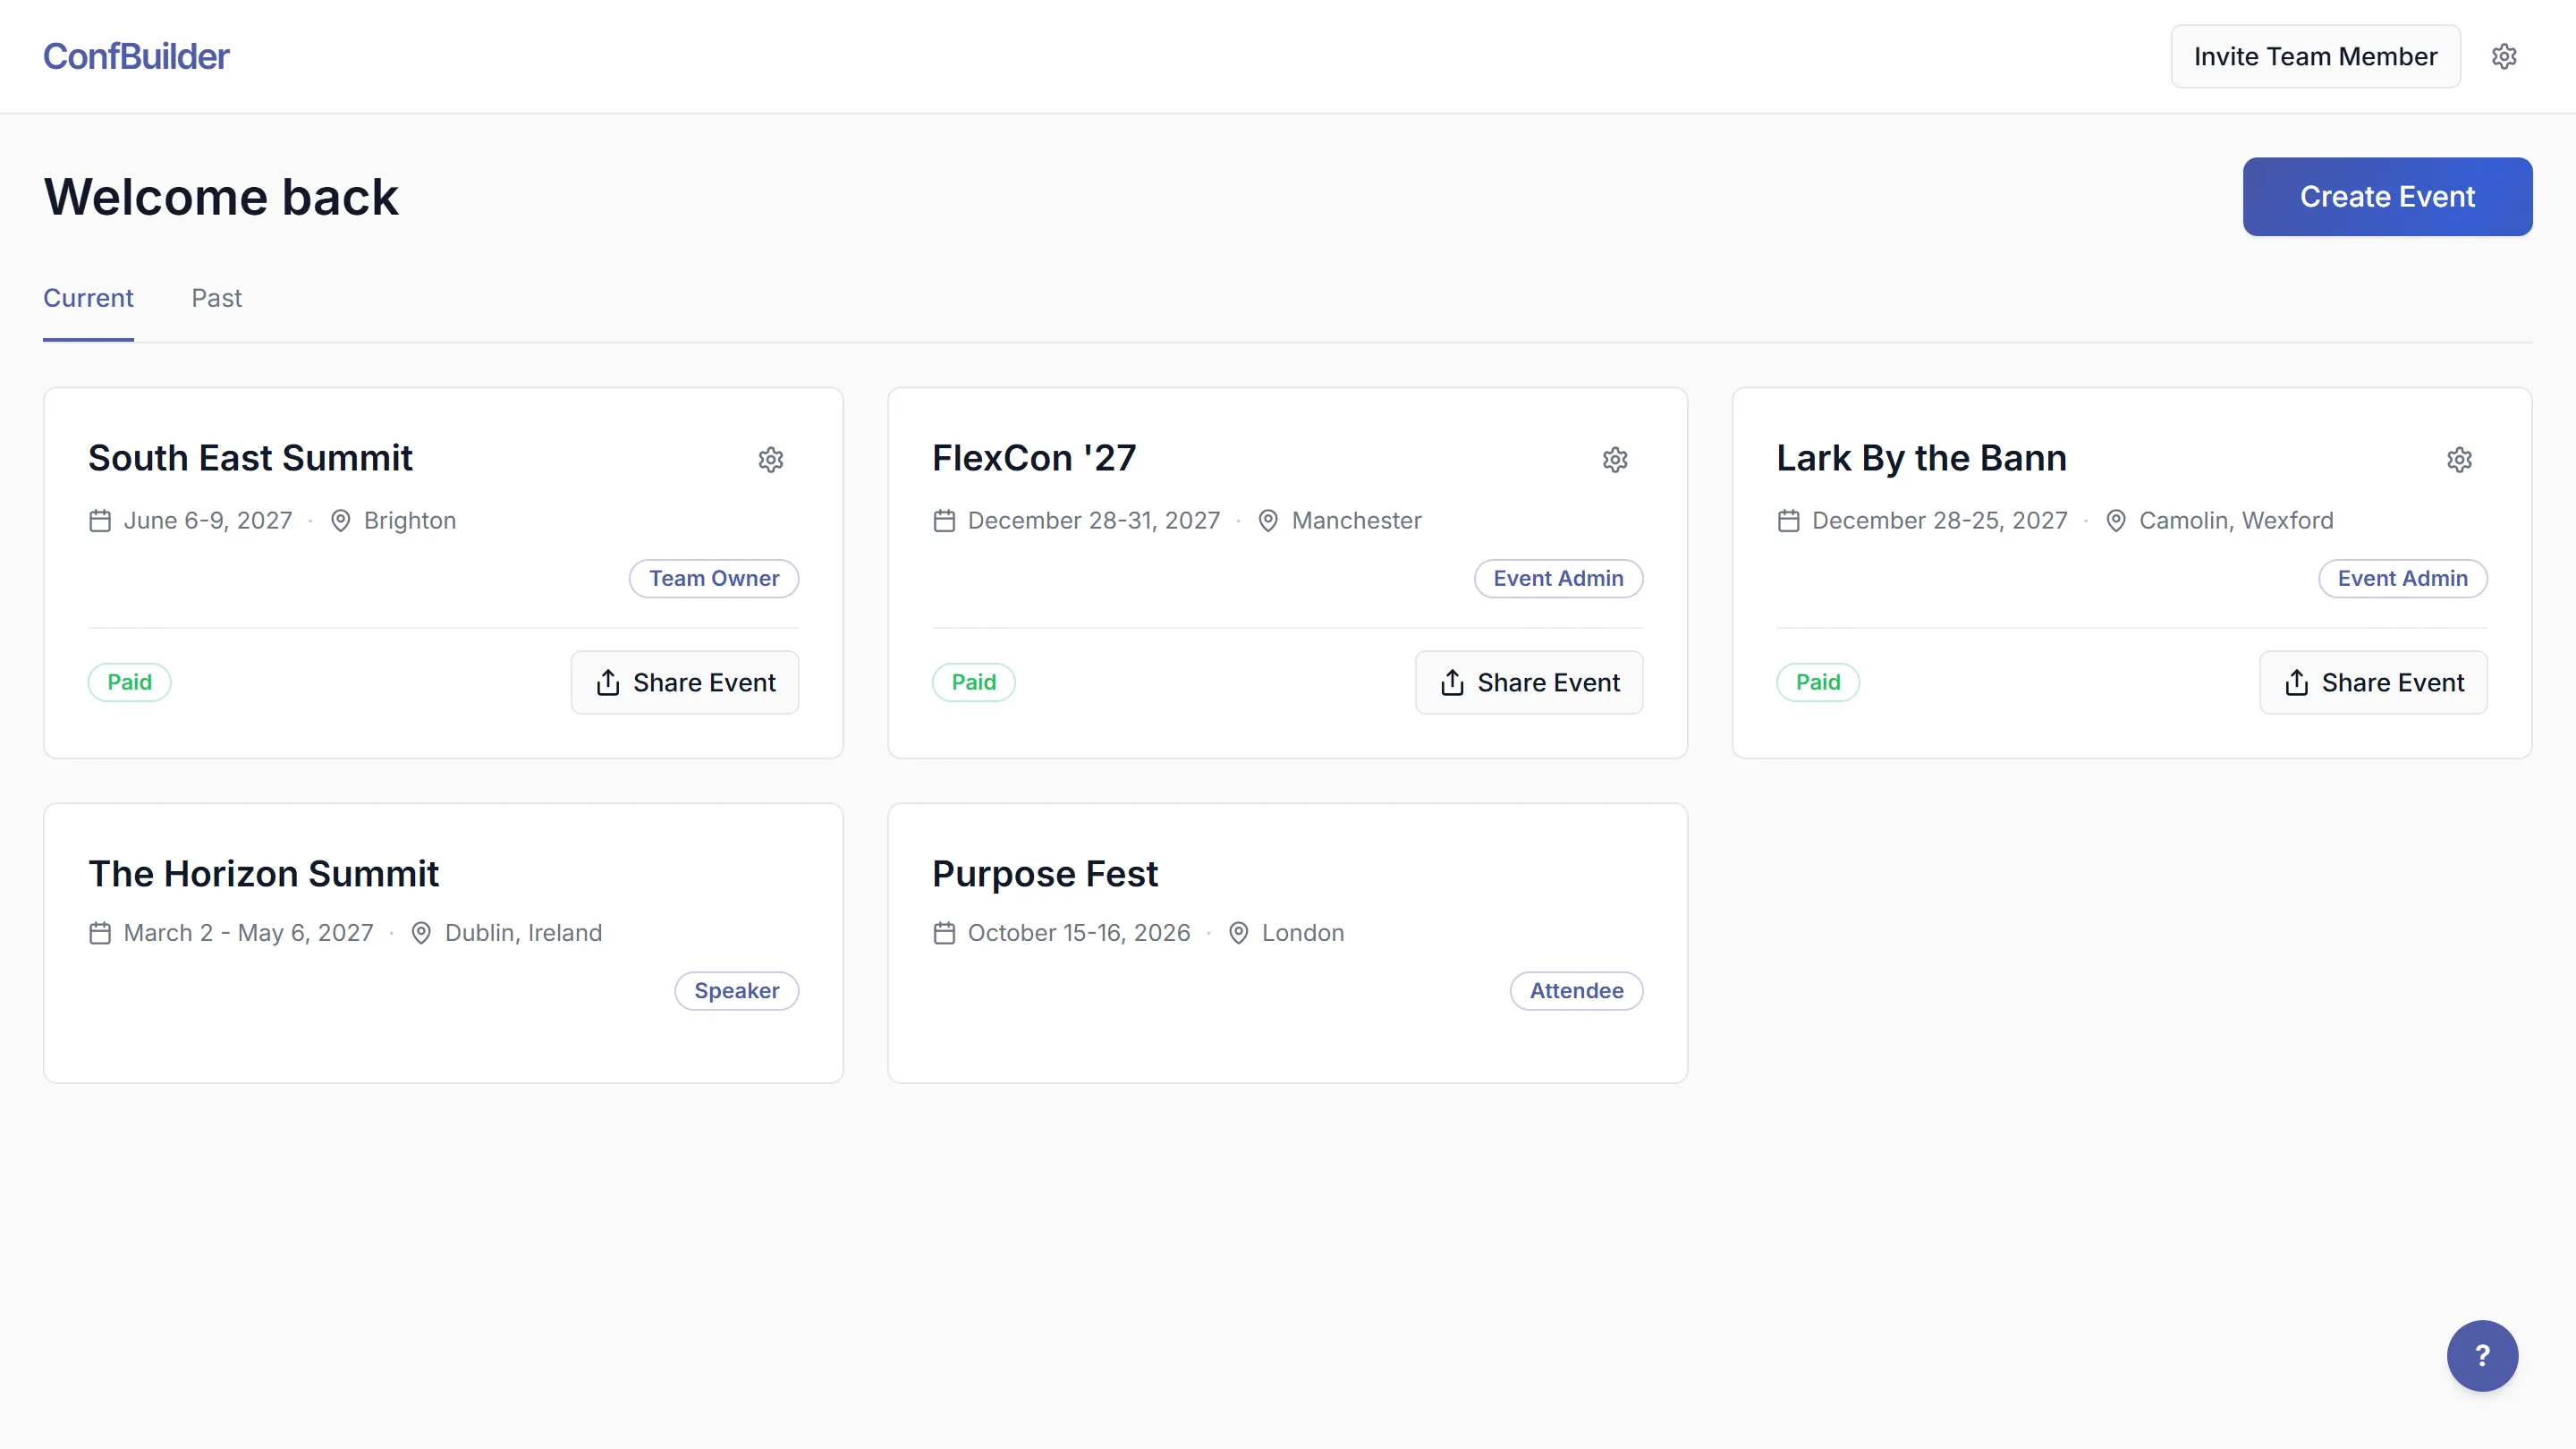Screen dimensions: 2576x1449
Task: Click the Attendee role badge
Action: [x=1576, y=991]
